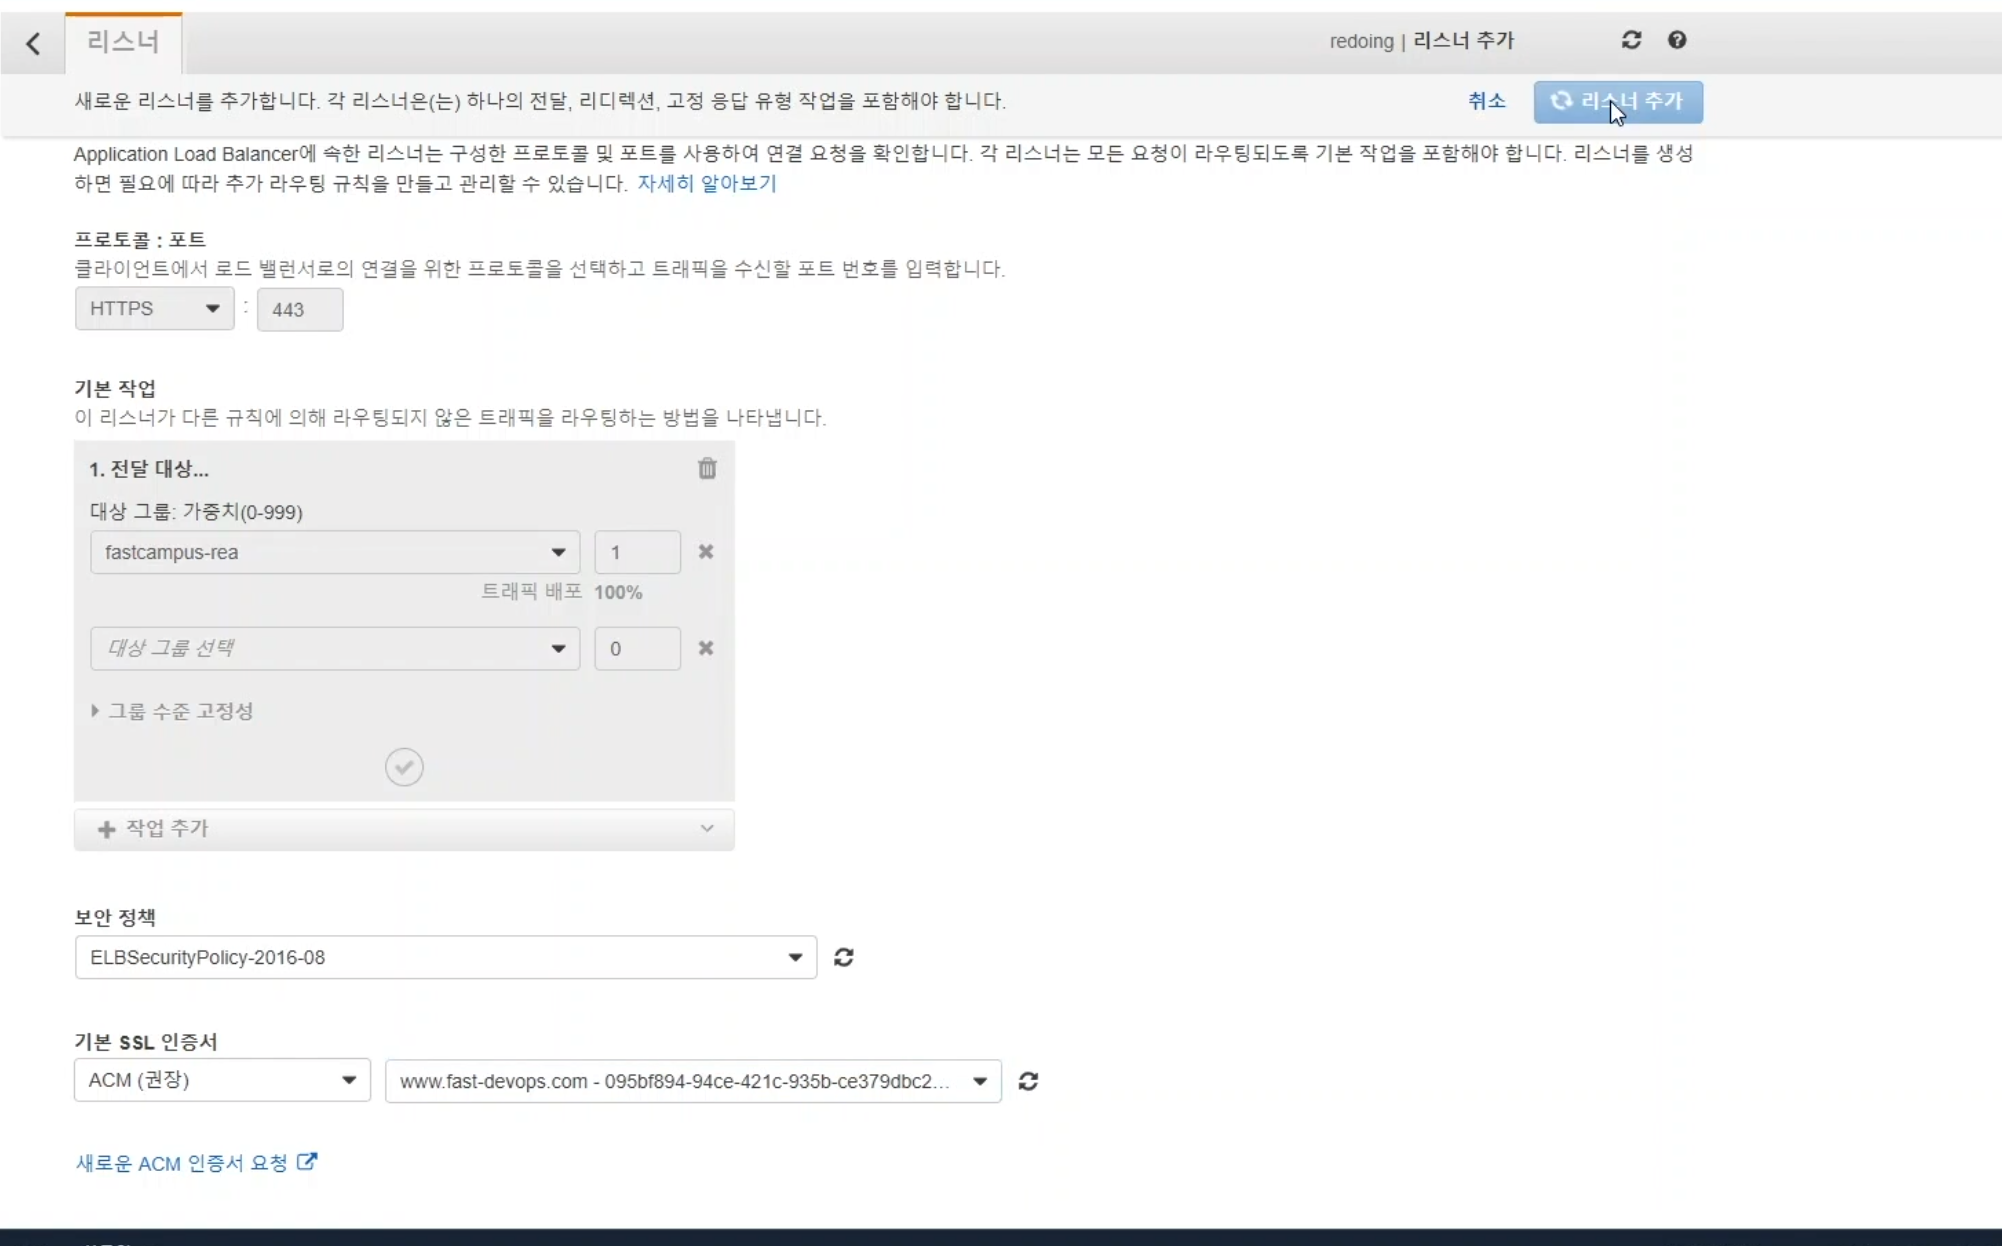
Task: Open the help question mark icon
Action: (x=1677, y=40)
